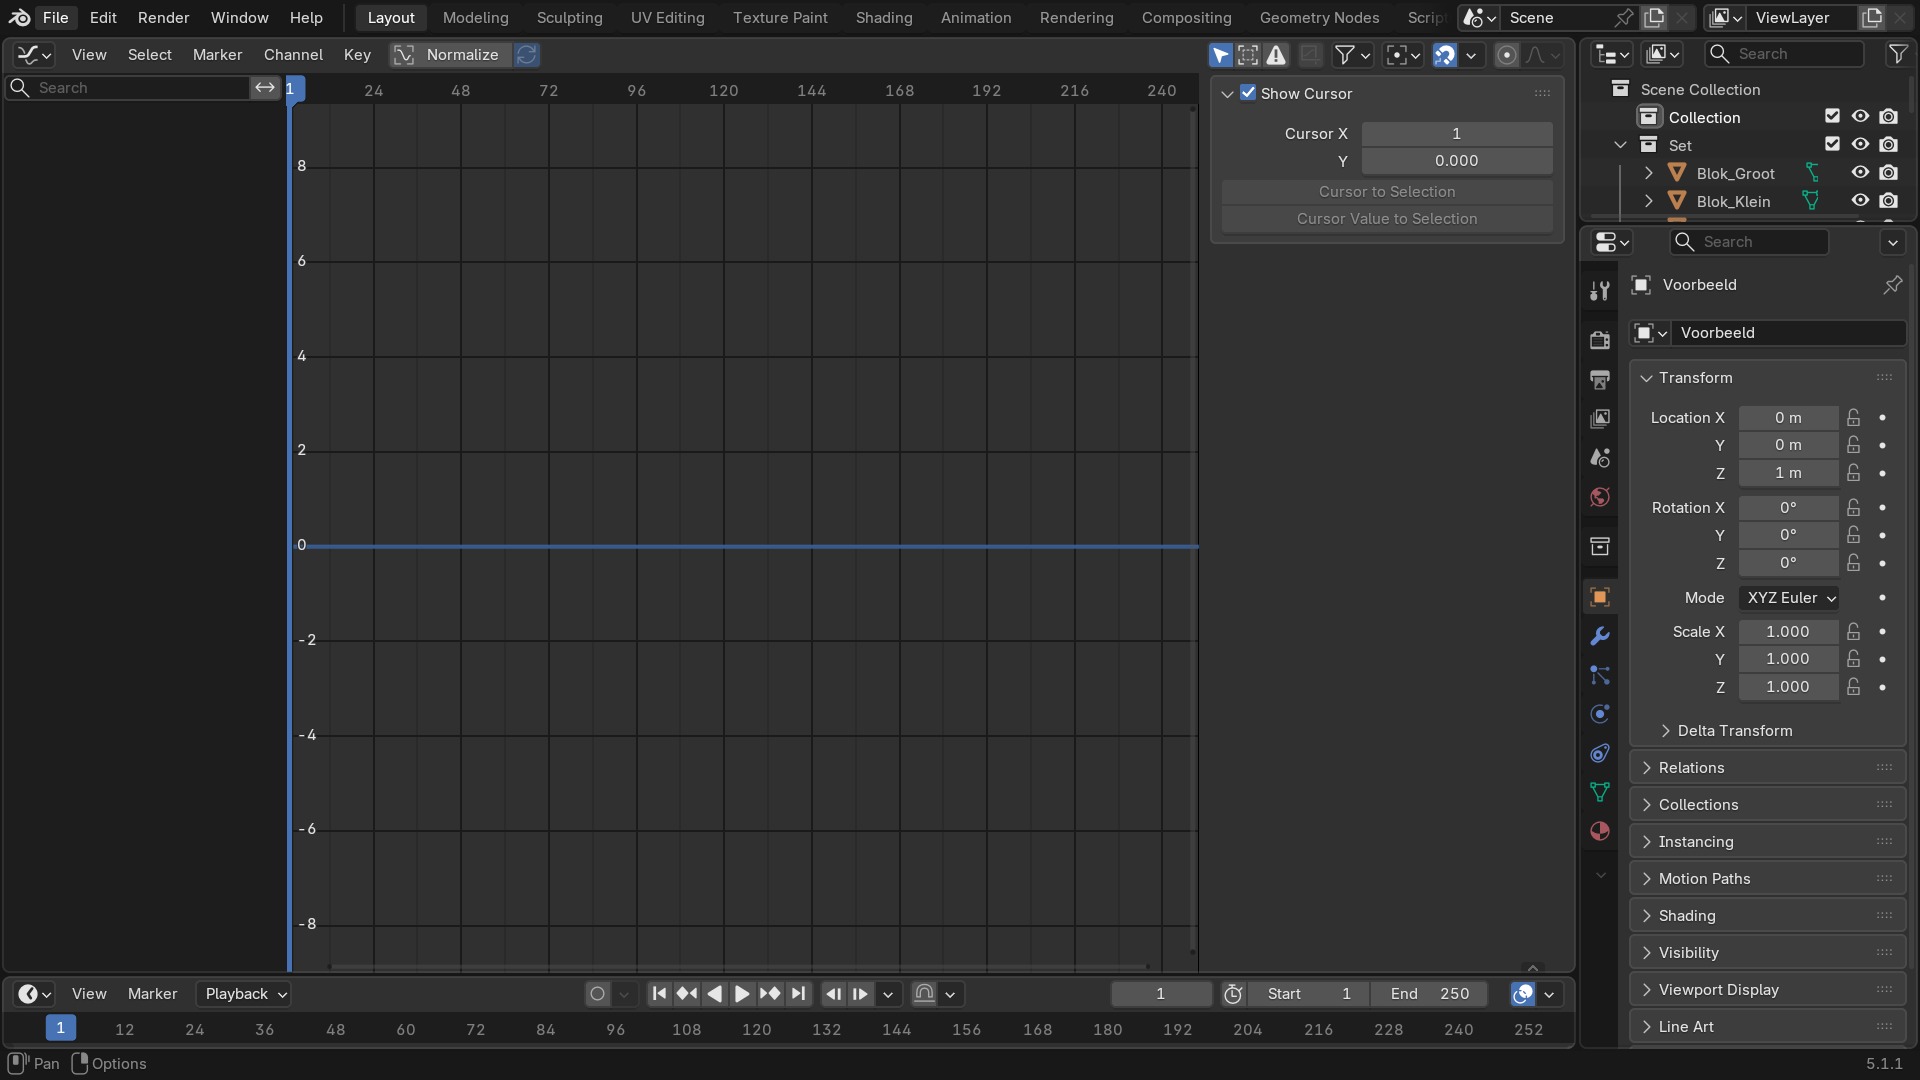Open the Render menu

pos(163,18)
